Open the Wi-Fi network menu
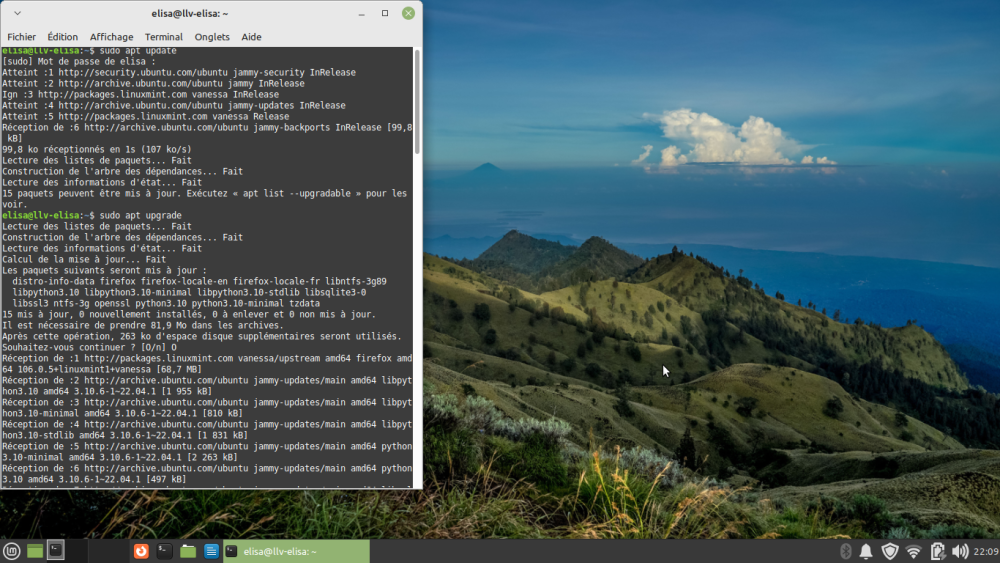This screenshot has width=1000, height=563. [x=913, y=551]
